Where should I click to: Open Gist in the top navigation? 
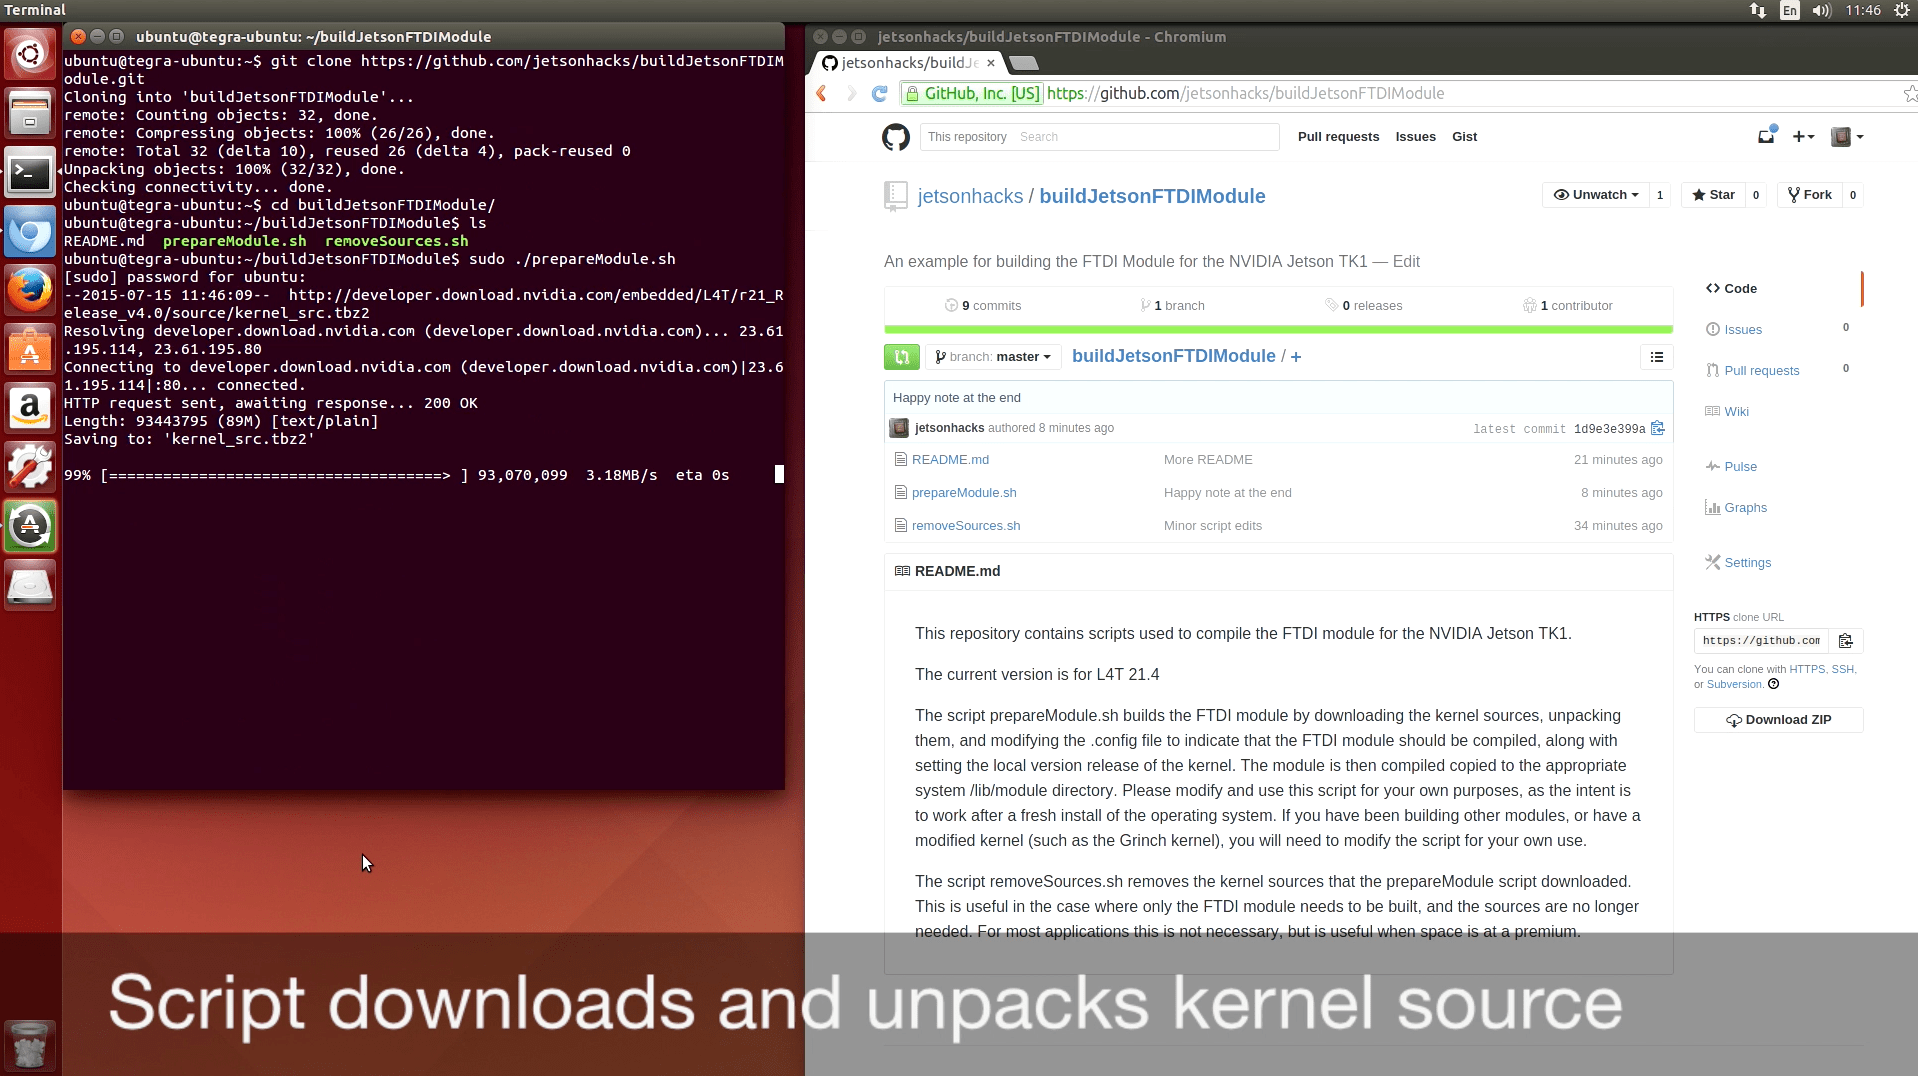tap(1465, 137)
